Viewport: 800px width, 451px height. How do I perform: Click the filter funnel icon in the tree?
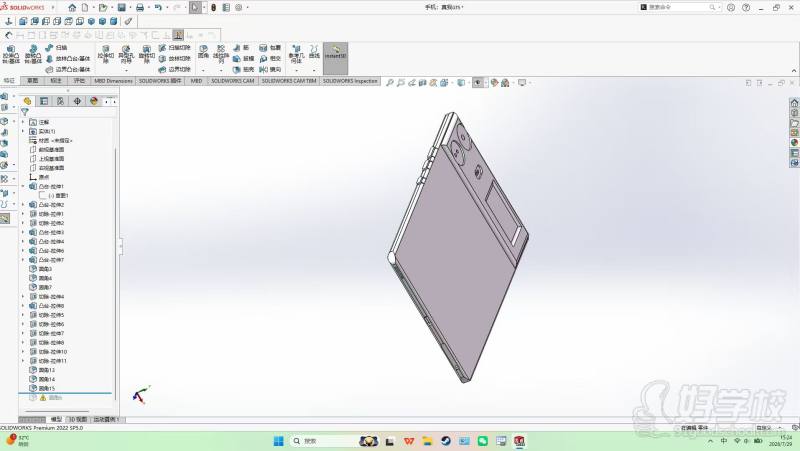click(x=24, y=112)
